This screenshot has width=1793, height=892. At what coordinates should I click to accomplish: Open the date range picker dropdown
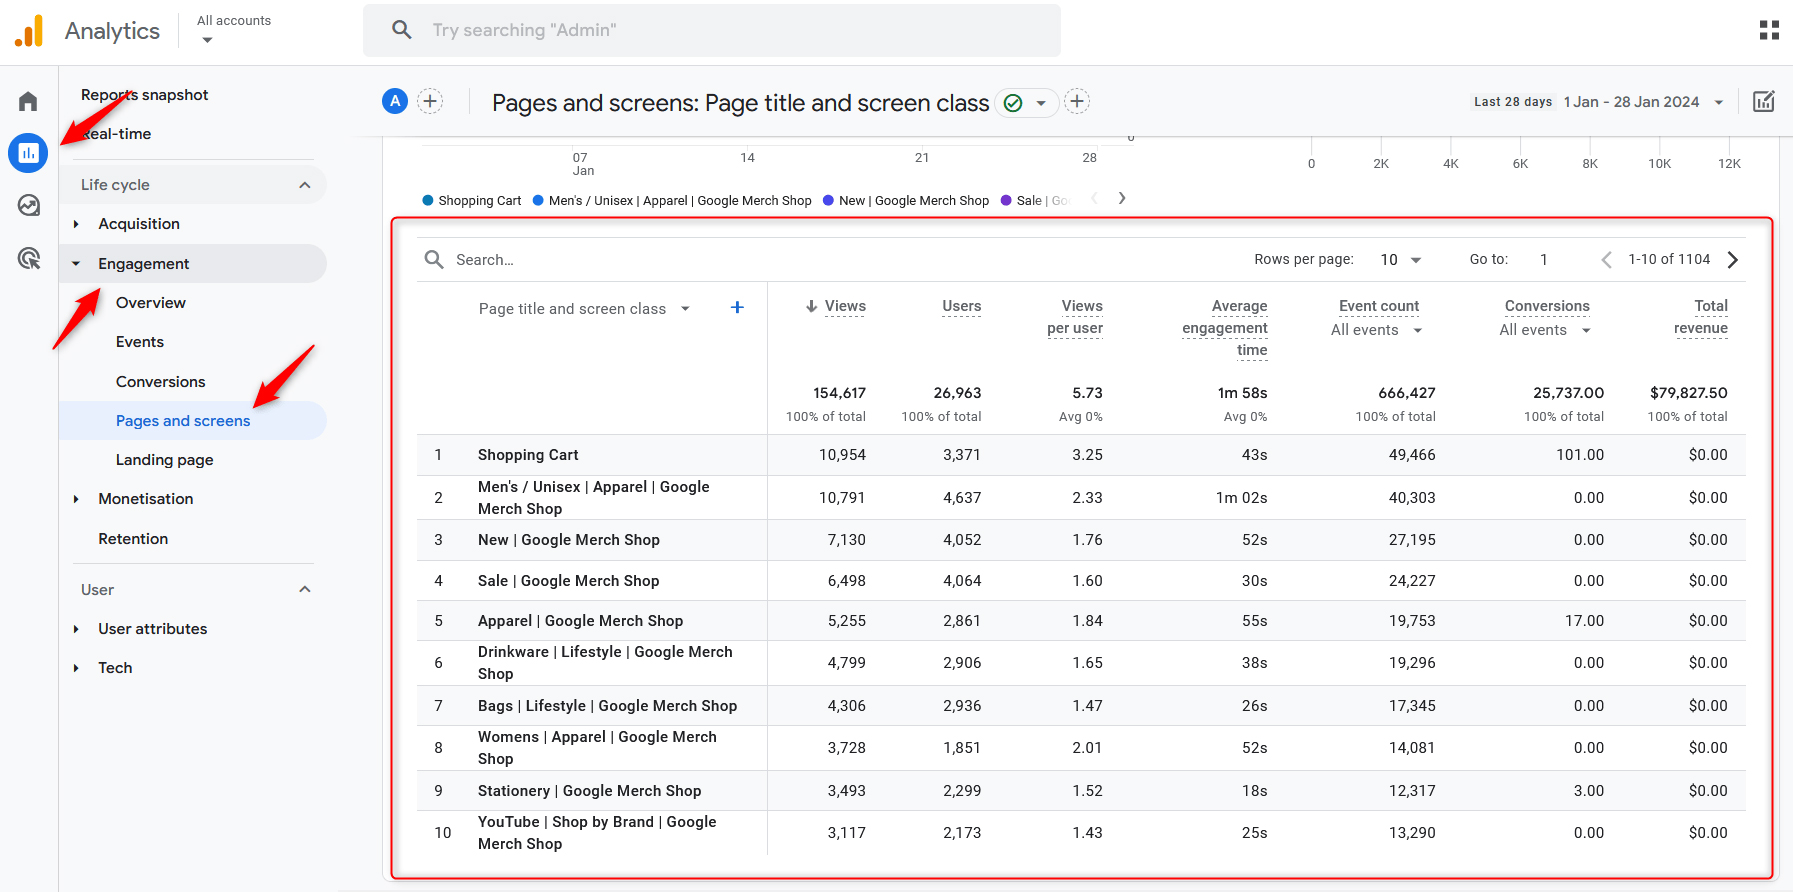1718,102
